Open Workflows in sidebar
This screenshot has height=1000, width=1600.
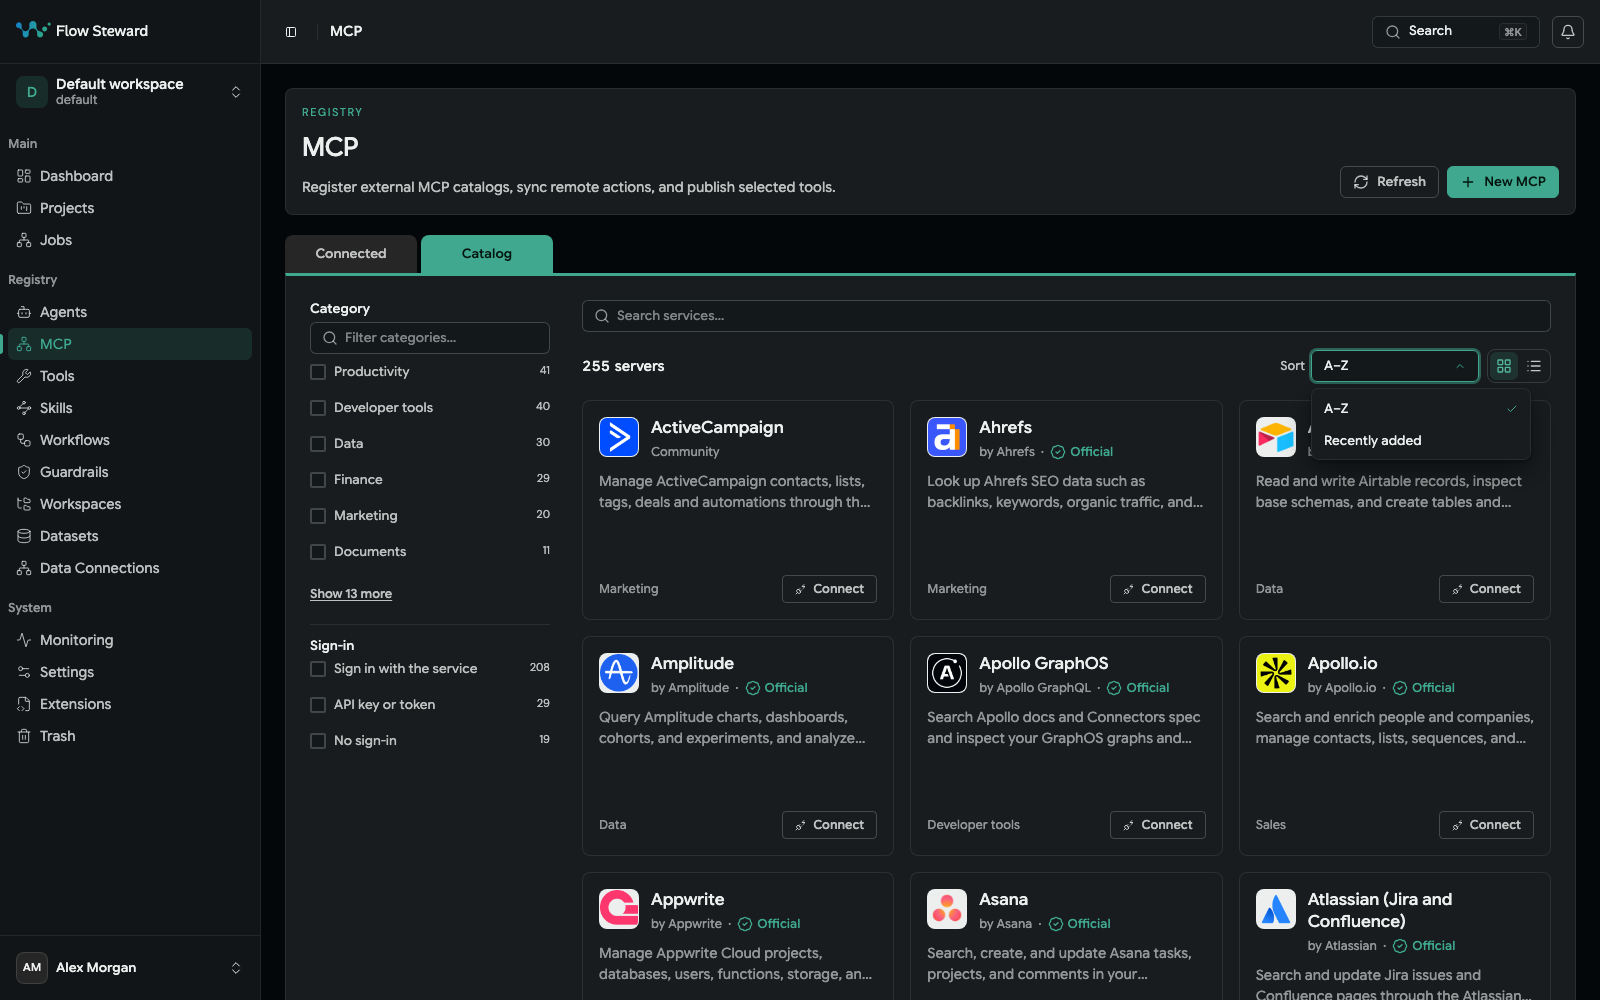point(130,440)
